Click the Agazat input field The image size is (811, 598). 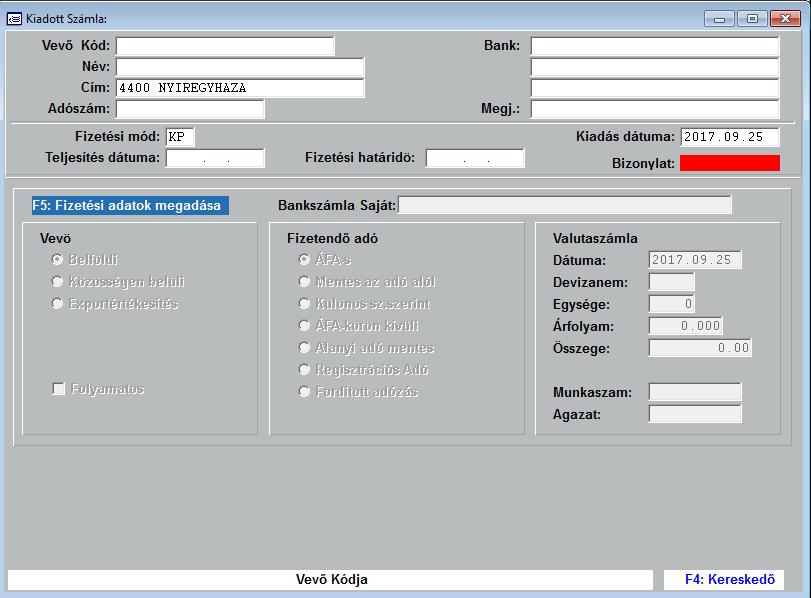tap(695, 414)
